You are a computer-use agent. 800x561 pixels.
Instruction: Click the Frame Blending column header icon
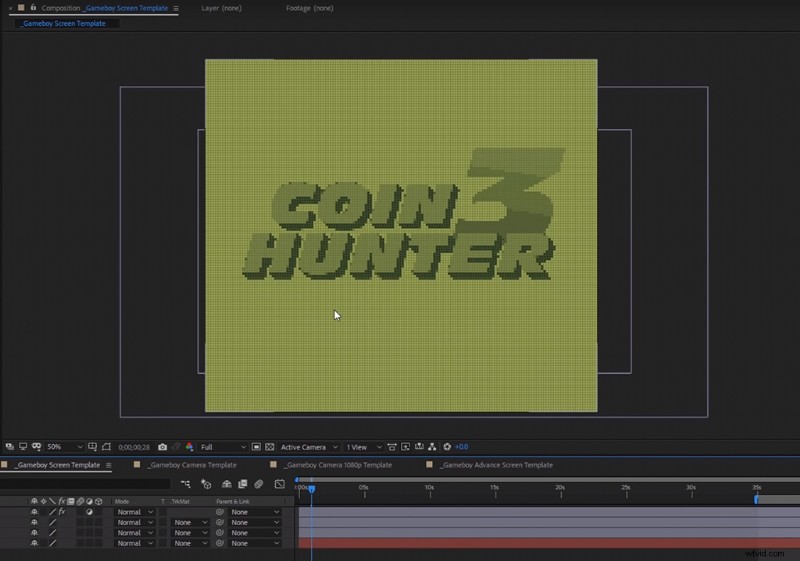click(x=71, y=501)
